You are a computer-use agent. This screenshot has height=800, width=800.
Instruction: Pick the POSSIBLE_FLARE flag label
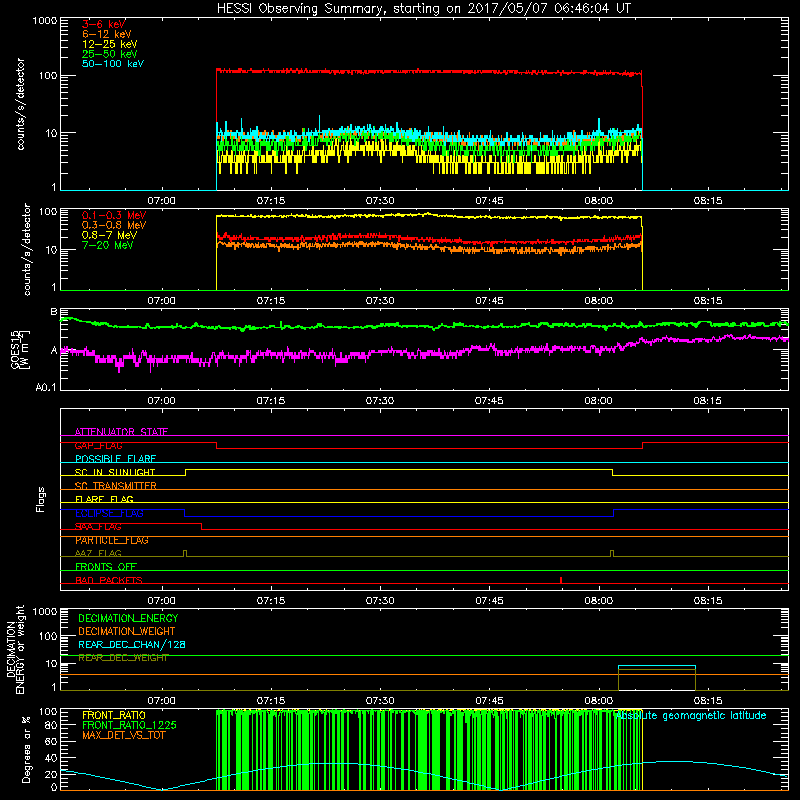click(x=115, y=459)
